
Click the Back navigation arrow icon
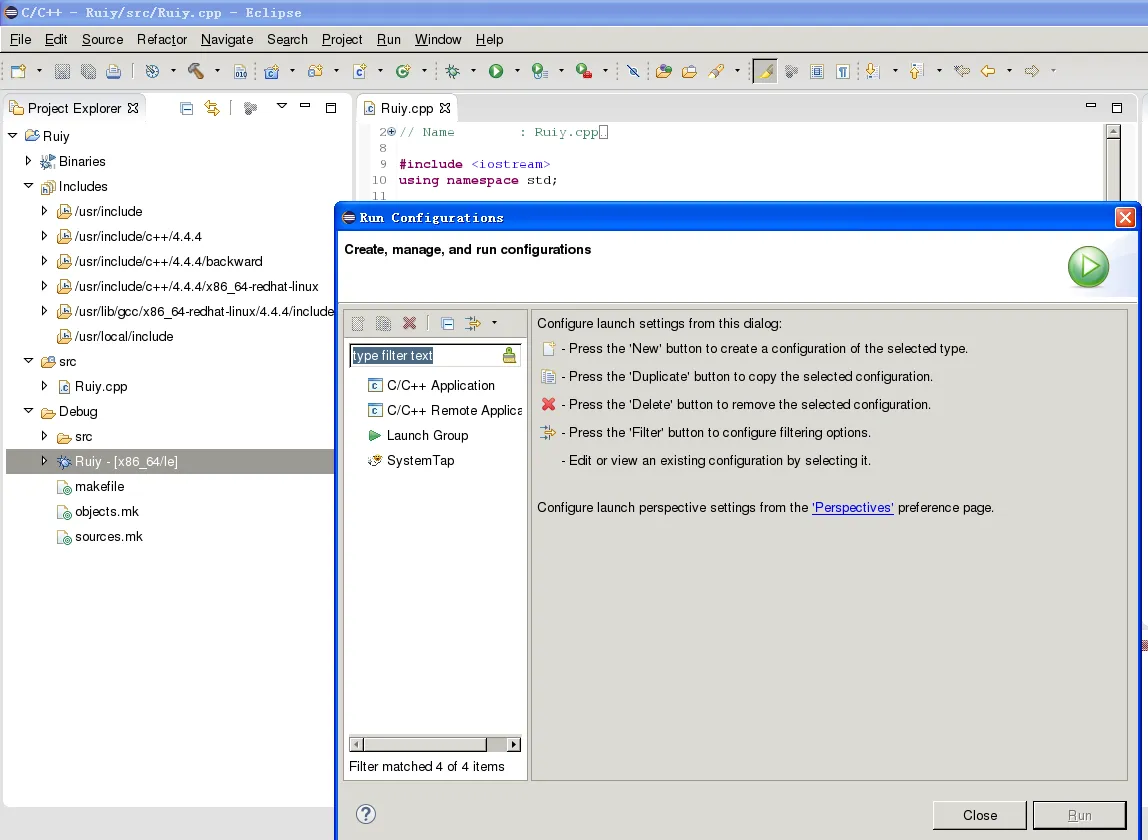988,71
